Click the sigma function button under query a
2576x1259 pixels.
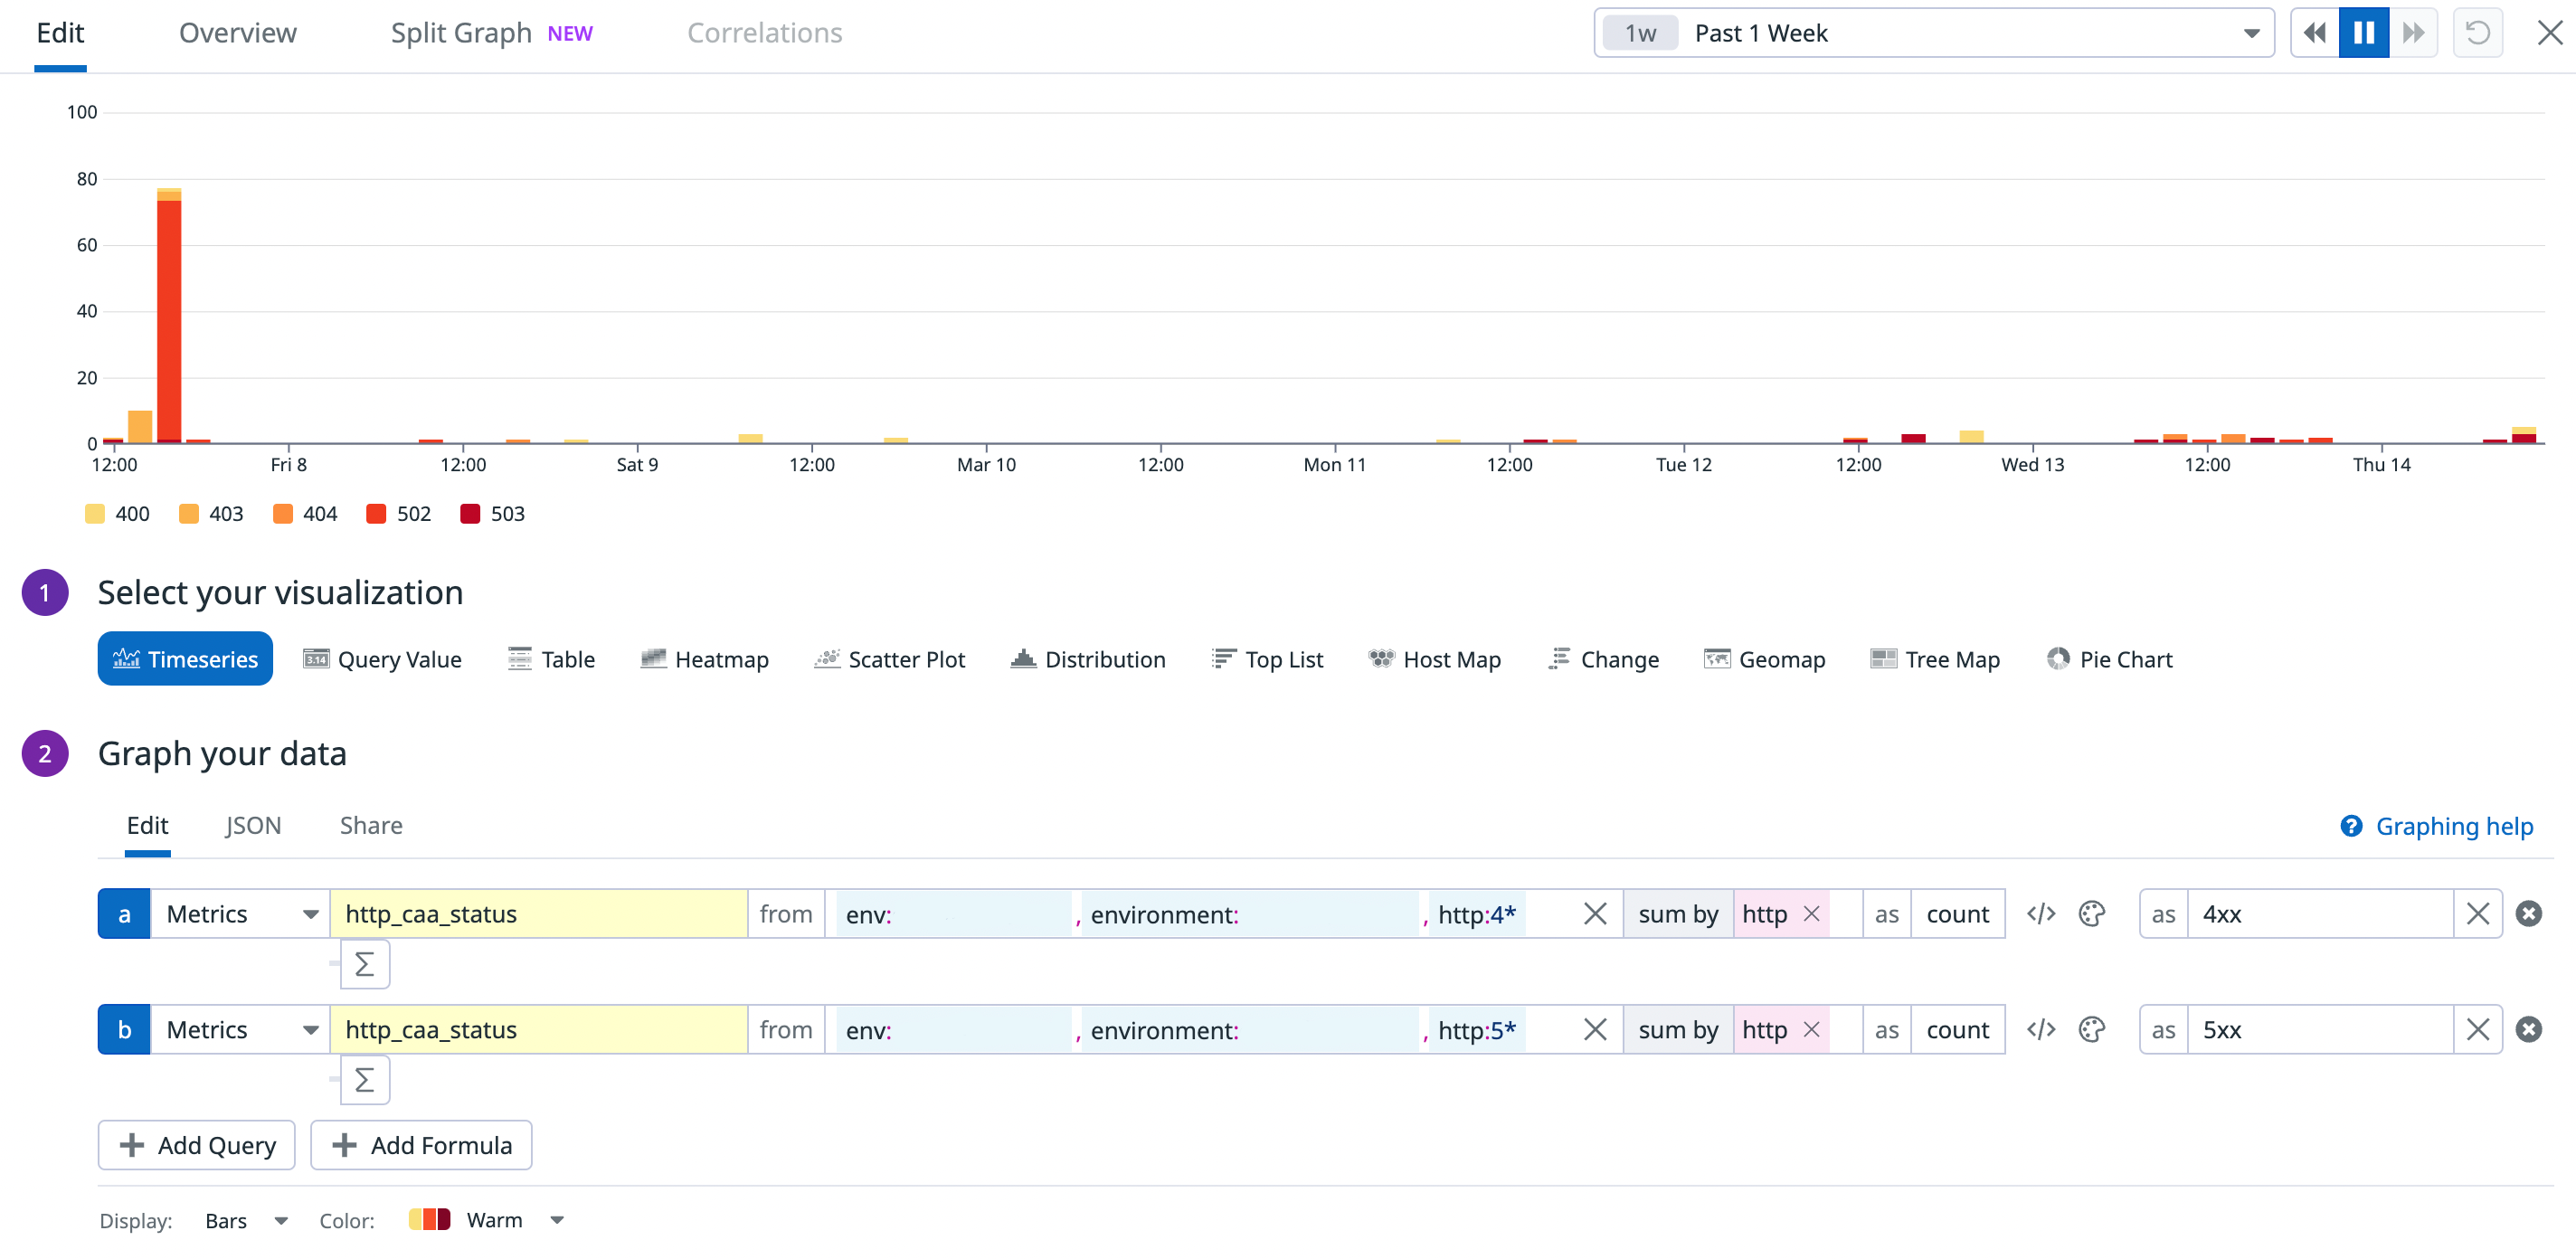click(364, 964)
